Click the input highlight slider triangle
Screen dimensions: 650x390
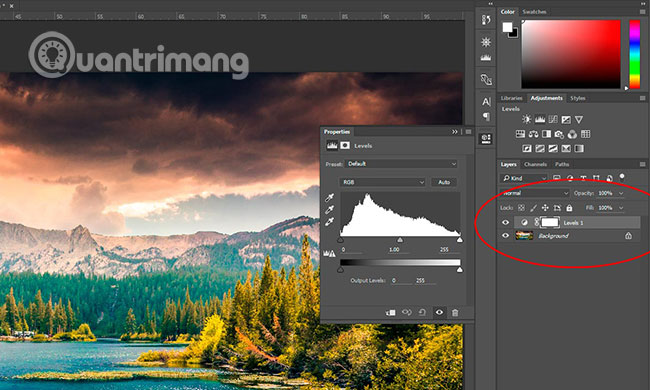[460, 240]
